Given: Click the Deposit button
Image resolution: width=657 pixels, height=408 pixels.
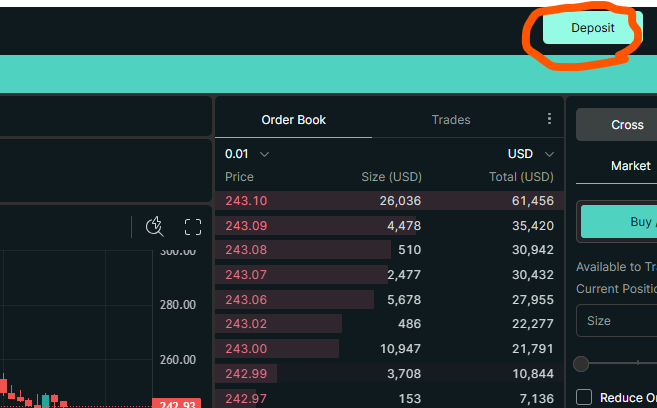Looking at the screenshot, I should (592, 28).
